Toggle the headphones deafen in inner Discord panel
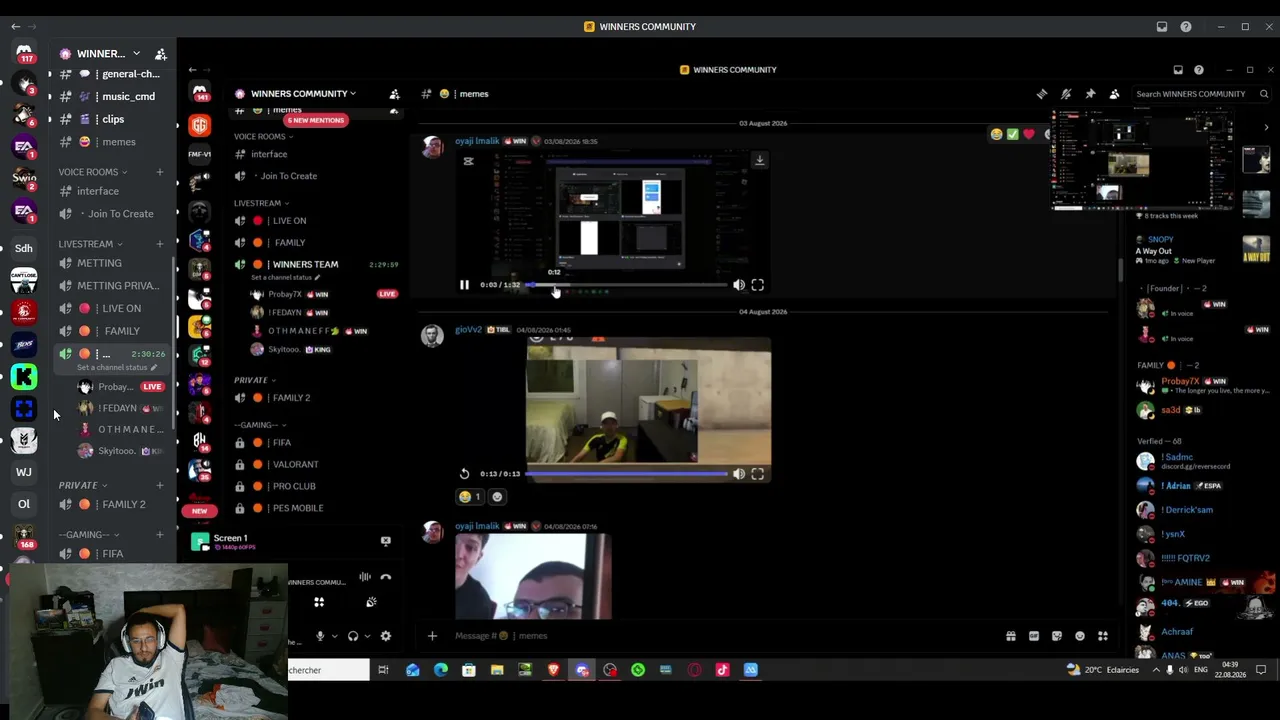 click(x=352, y=636)
